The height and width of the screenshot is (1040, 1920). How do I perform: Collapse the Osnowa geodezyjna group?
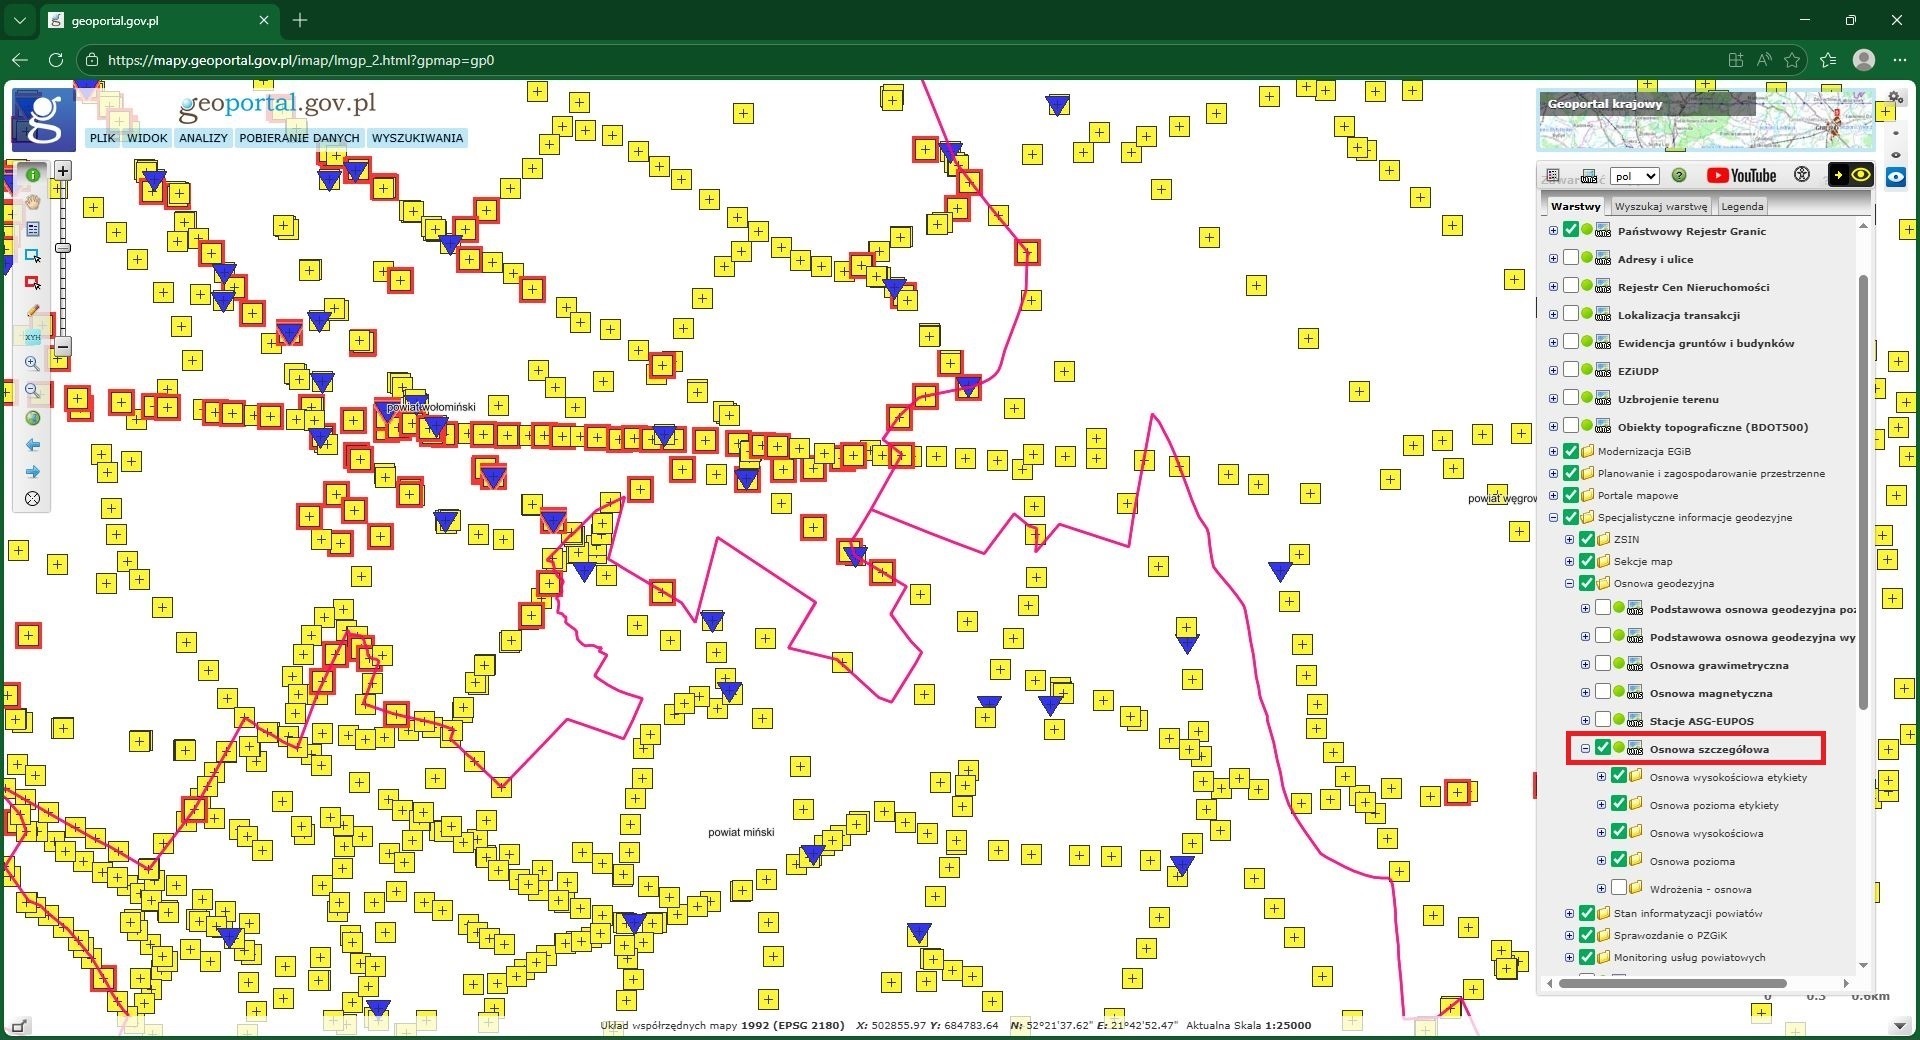click(x=1569, y=584)
